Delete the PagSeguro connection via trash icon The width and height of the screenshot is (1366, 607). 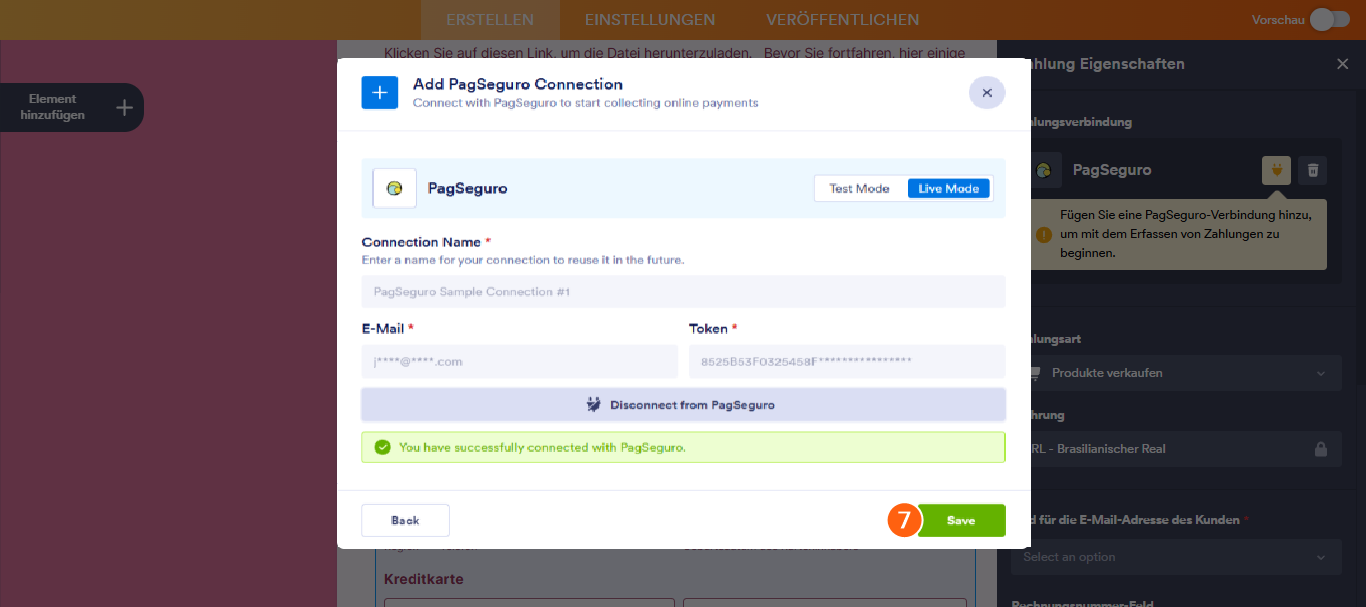point(1313,170)
